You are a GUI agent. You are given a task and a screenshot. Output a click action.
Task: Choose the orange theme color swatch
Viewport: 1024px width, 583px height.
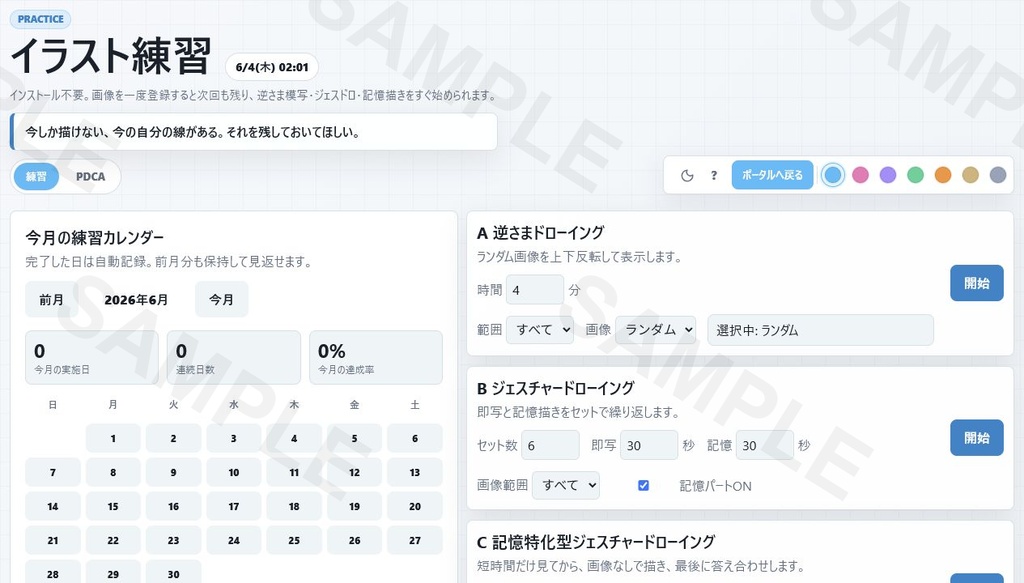(x=943, y=175)
